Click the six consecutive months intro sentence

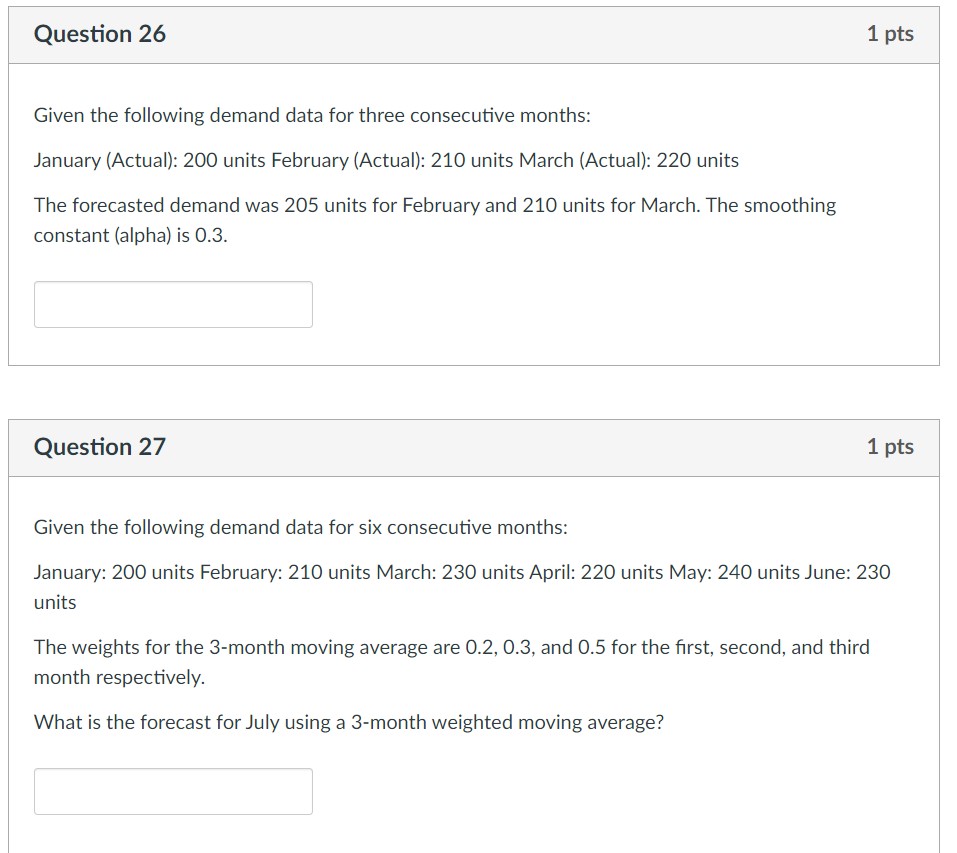click(x=301, y=527)
